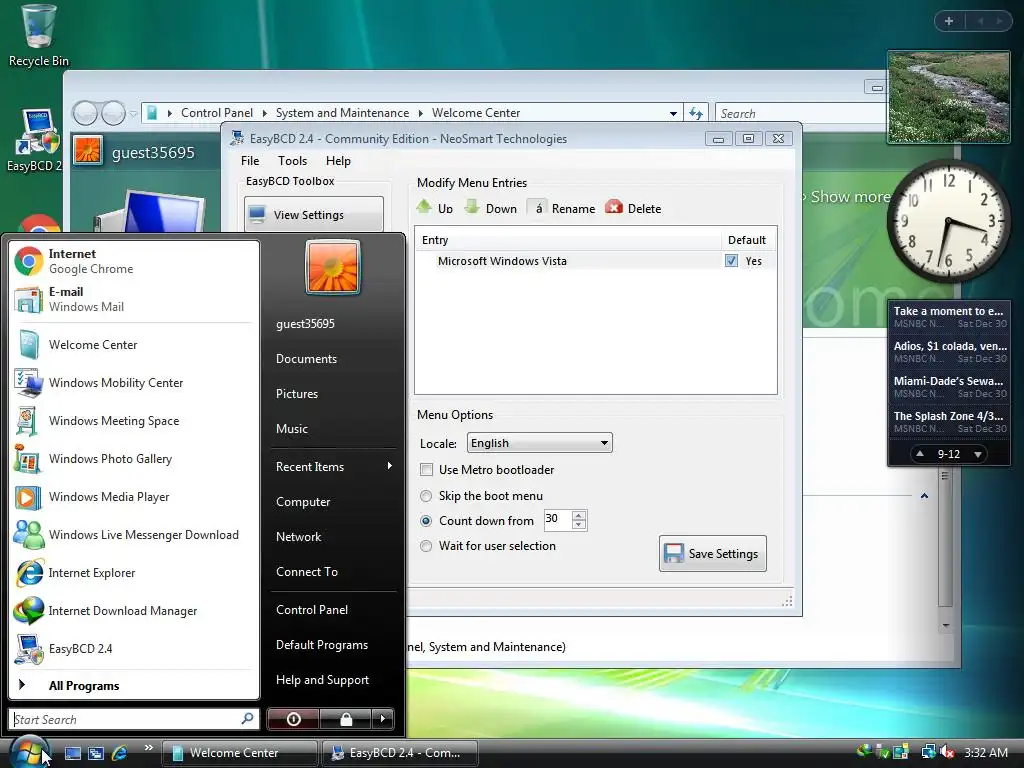The image size is (1024, 768).
Task: Toggle Default checkbox for Windows Vista entry
Action: 731,261
